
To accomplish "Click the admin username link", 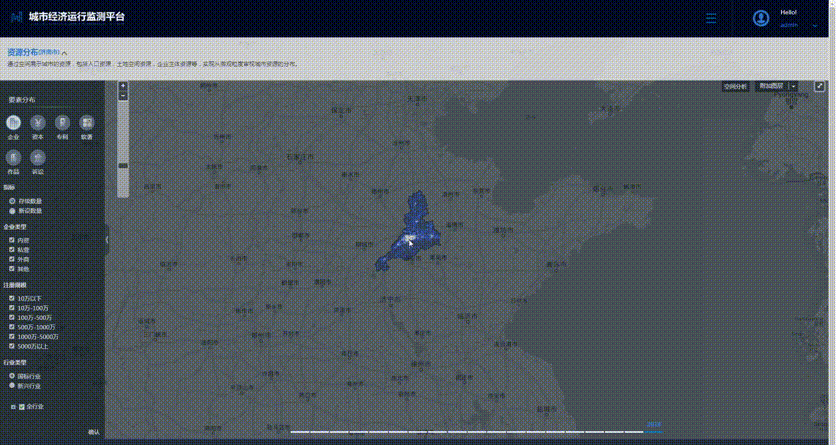I will [789, 25].
